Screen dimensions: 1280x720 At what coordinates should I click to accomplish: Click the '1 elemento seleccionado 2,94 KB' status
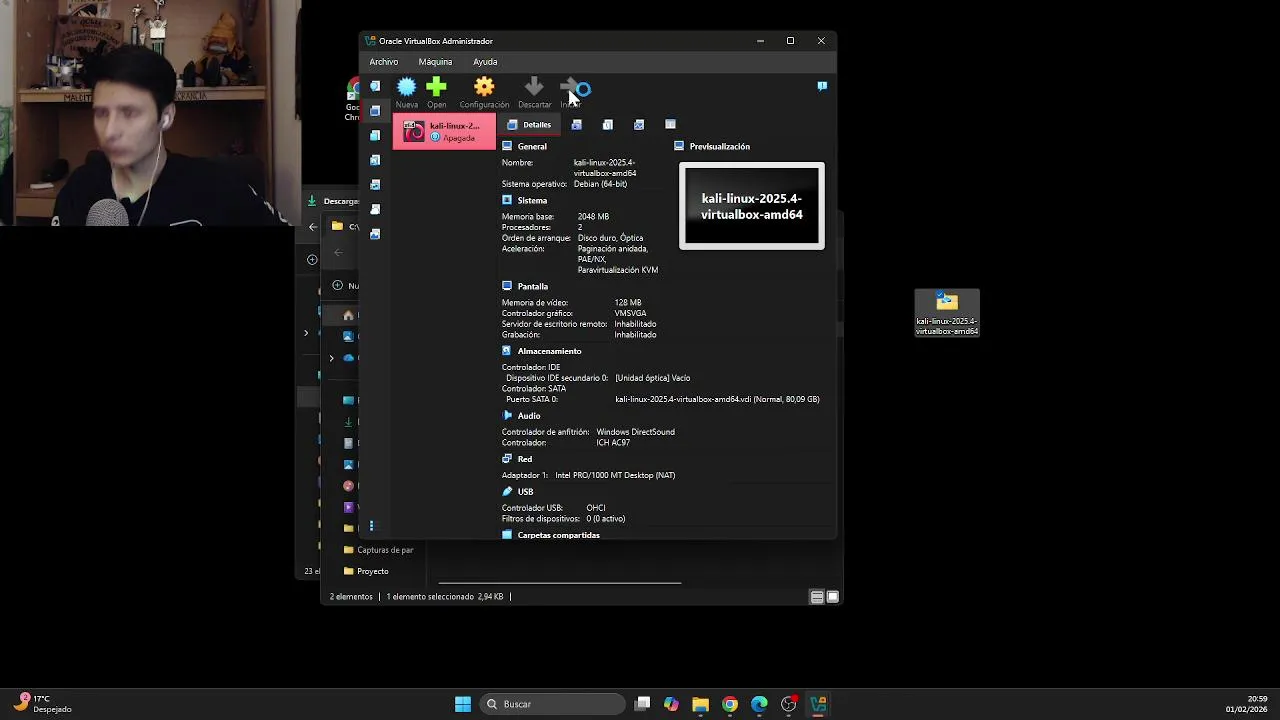tap(445, 597)
